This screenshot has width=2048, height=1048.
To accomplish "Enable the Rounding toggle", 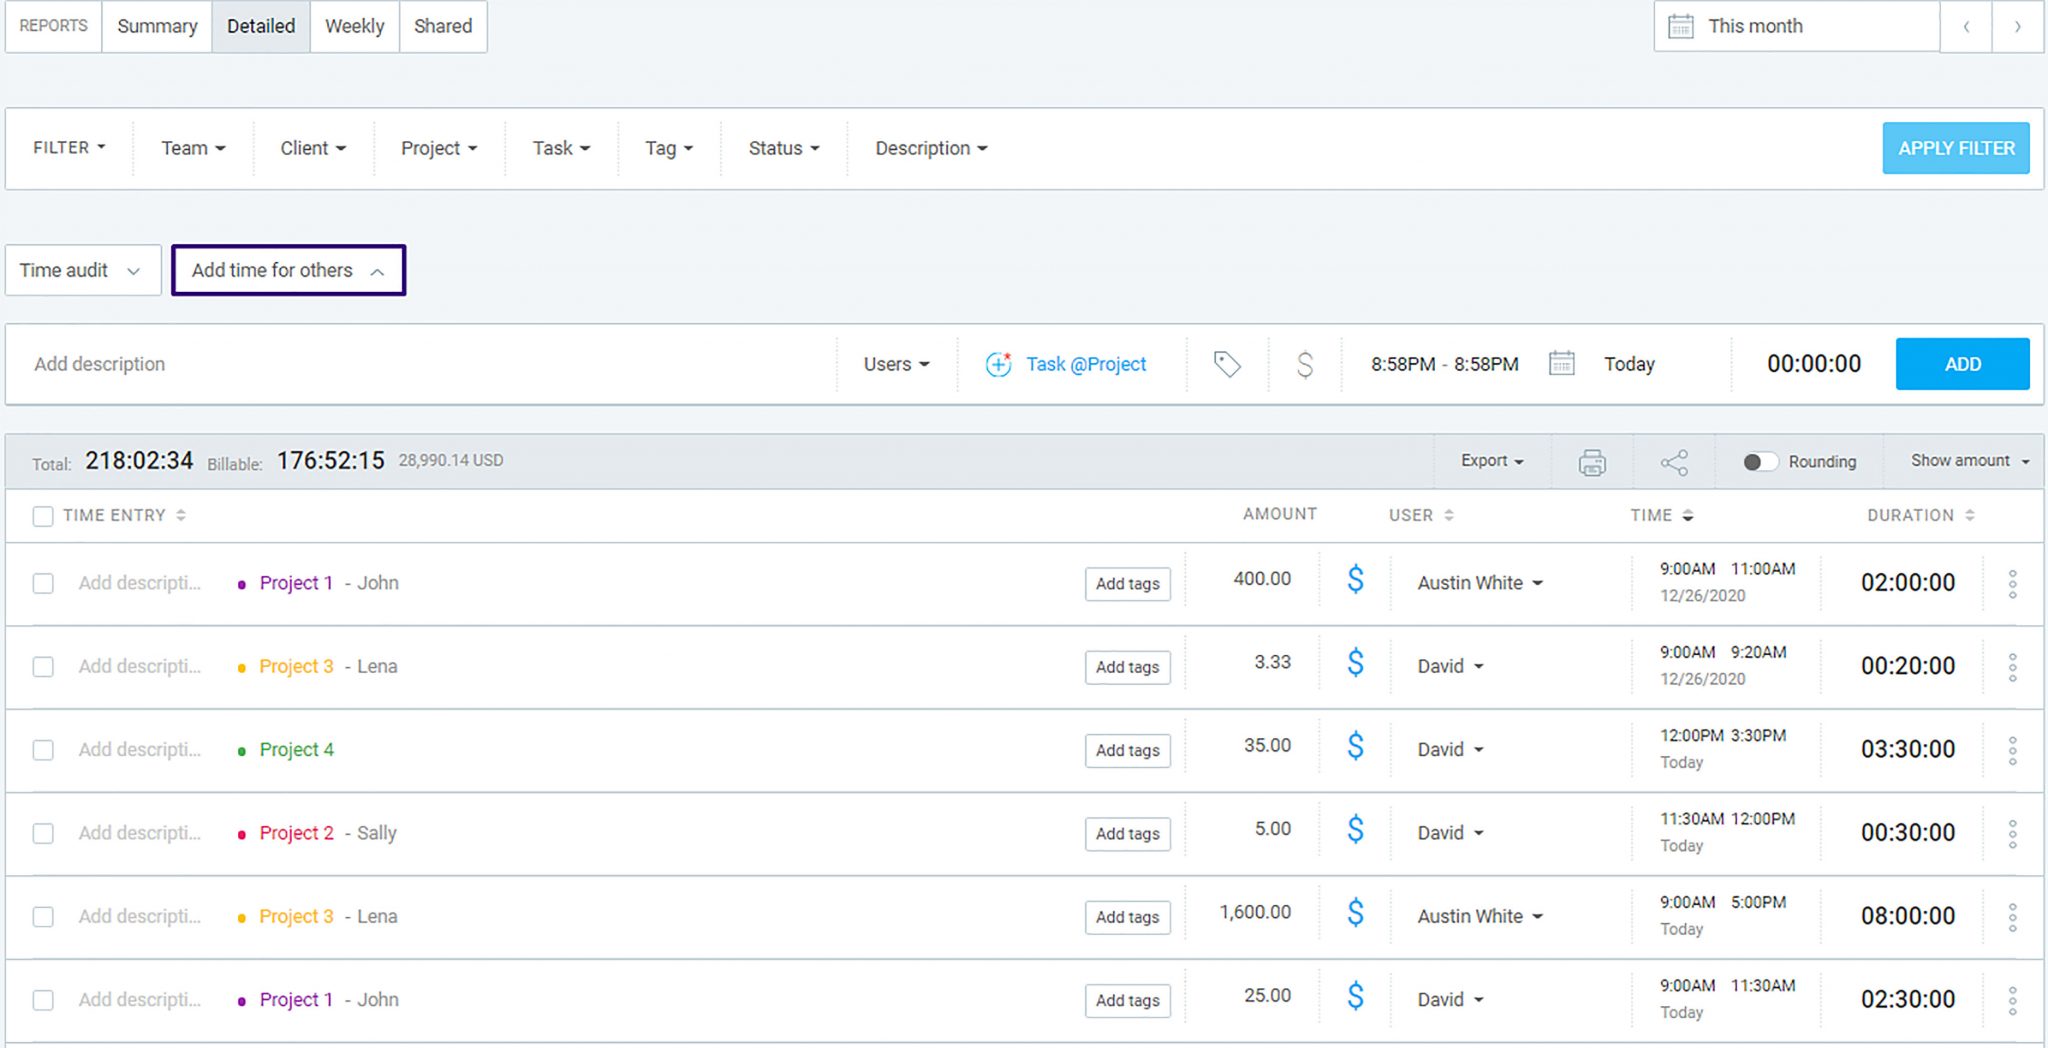I will coord(1760,462).
